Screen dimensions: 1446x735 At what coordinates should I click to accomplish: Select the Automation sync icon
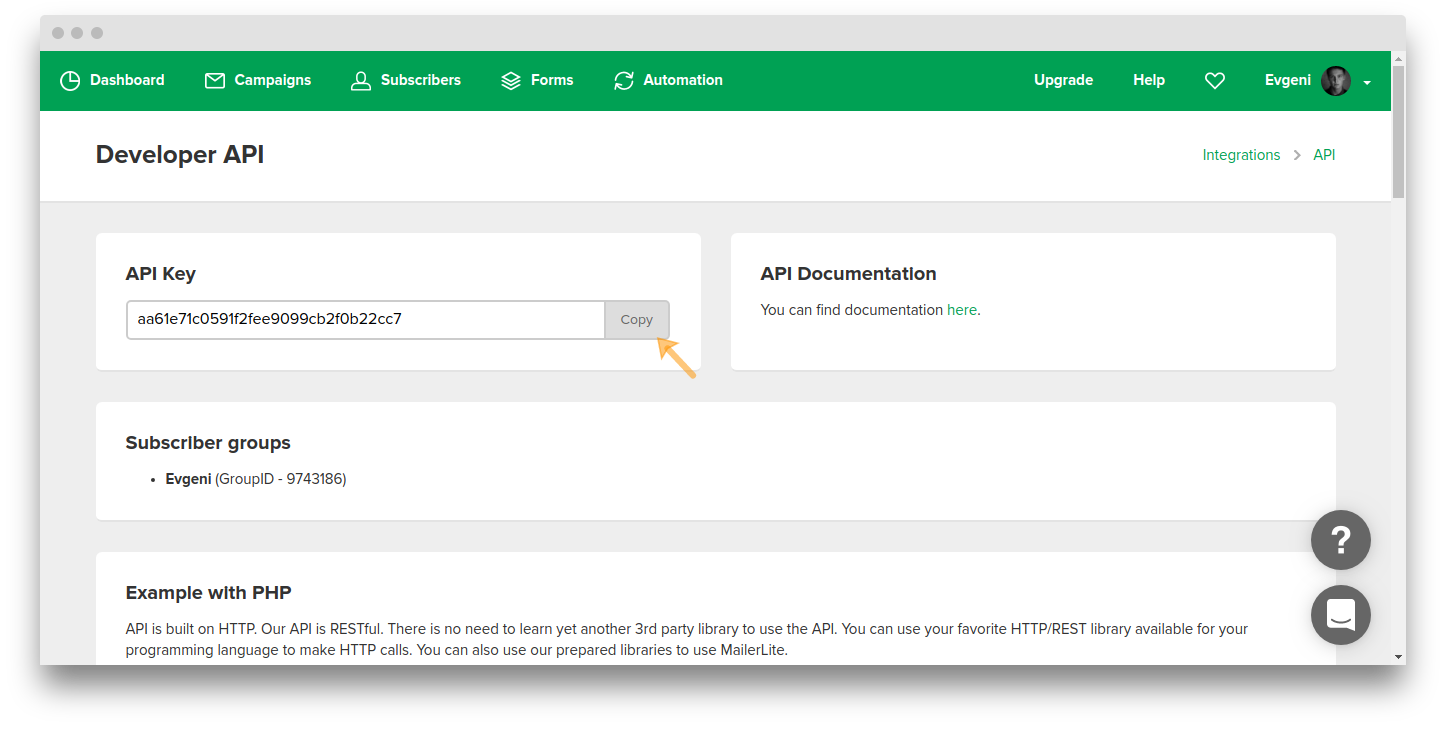tap(624, 80)
